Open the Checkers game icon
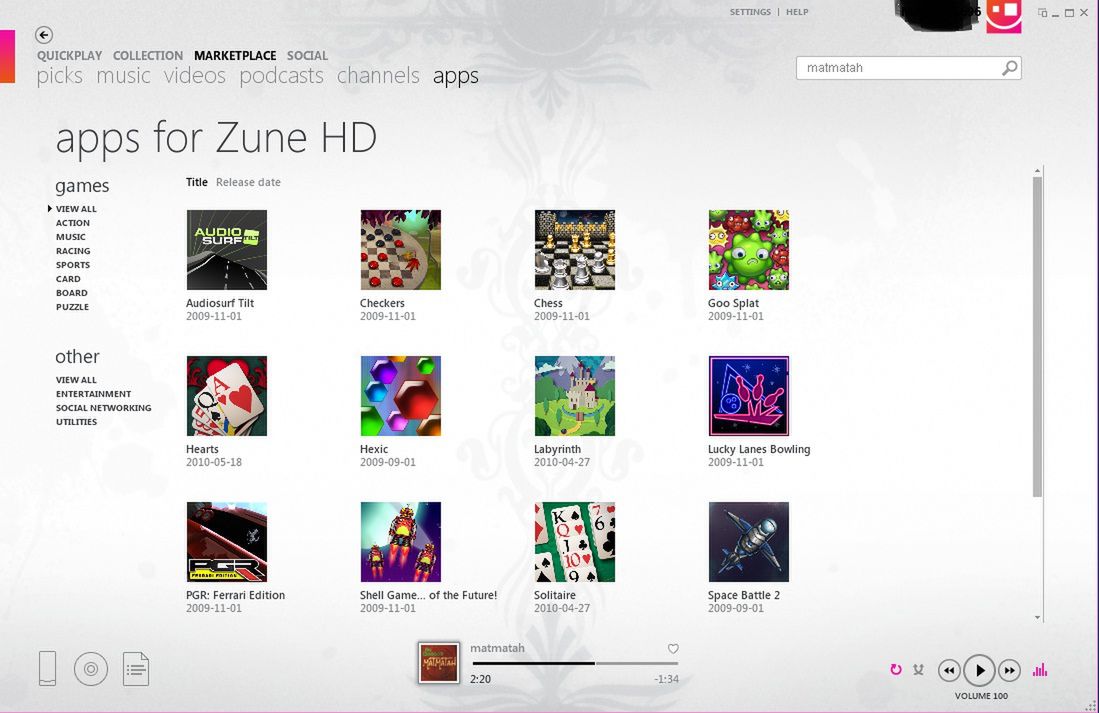1099x713 pixels. pos(400,250)
